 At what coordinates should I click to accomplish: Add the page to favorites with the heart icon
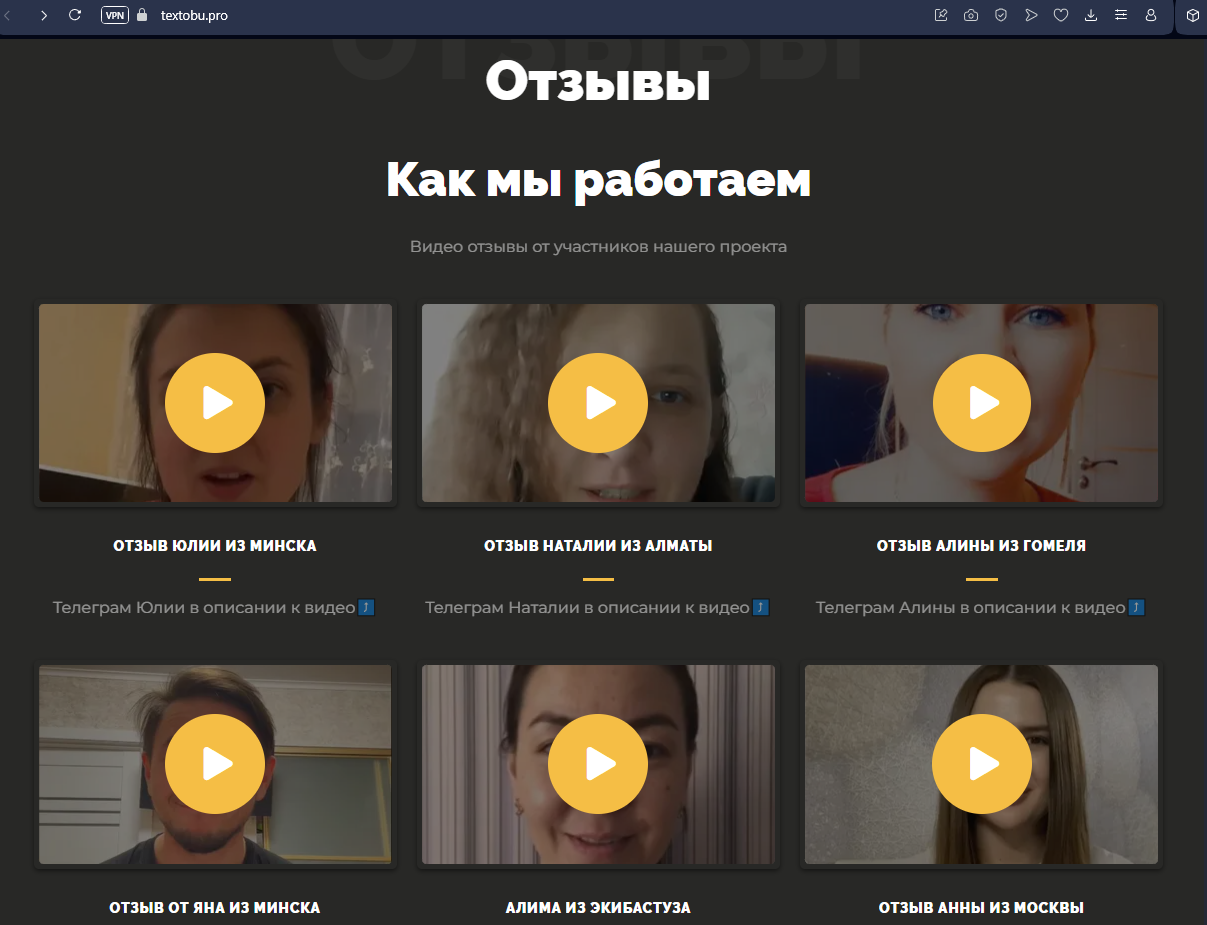1061,15
